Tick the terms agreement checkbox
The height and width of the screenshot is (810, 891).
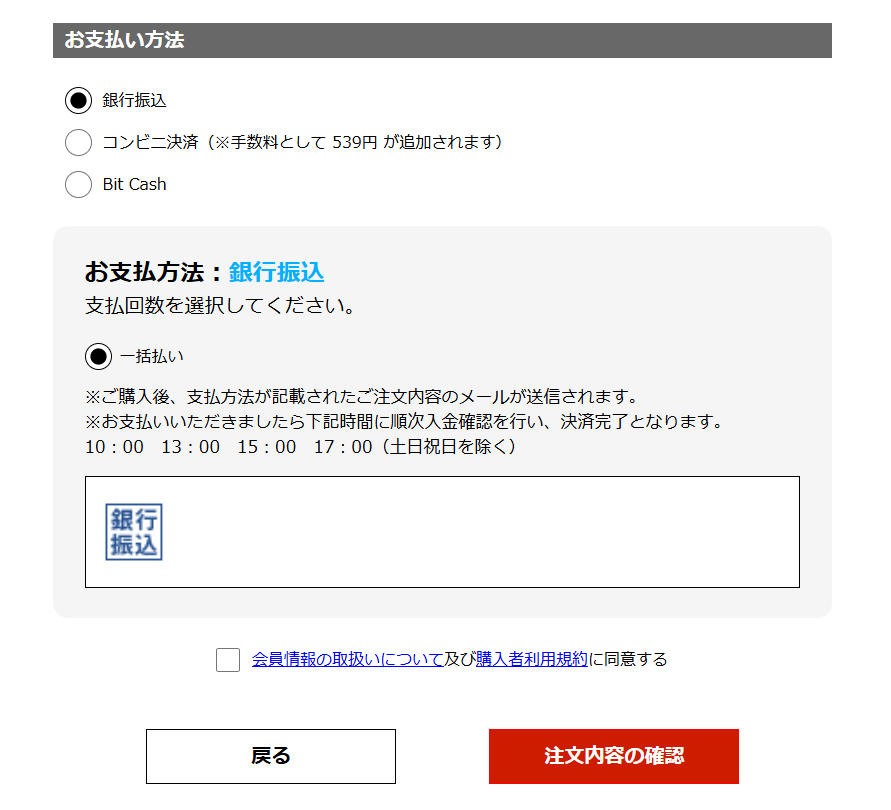pyautogui.click(x=228, y=660)
